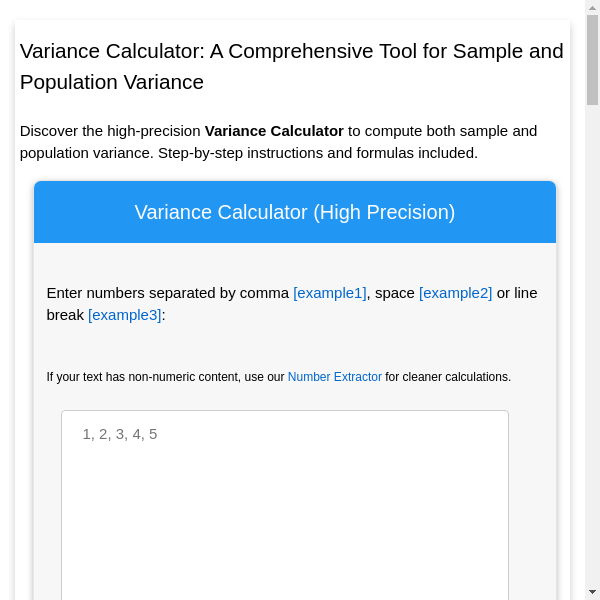Click the 'Enter numbers separated by comma' text
The width and height of the screenshot is (600, 600).
click(167, 293)
